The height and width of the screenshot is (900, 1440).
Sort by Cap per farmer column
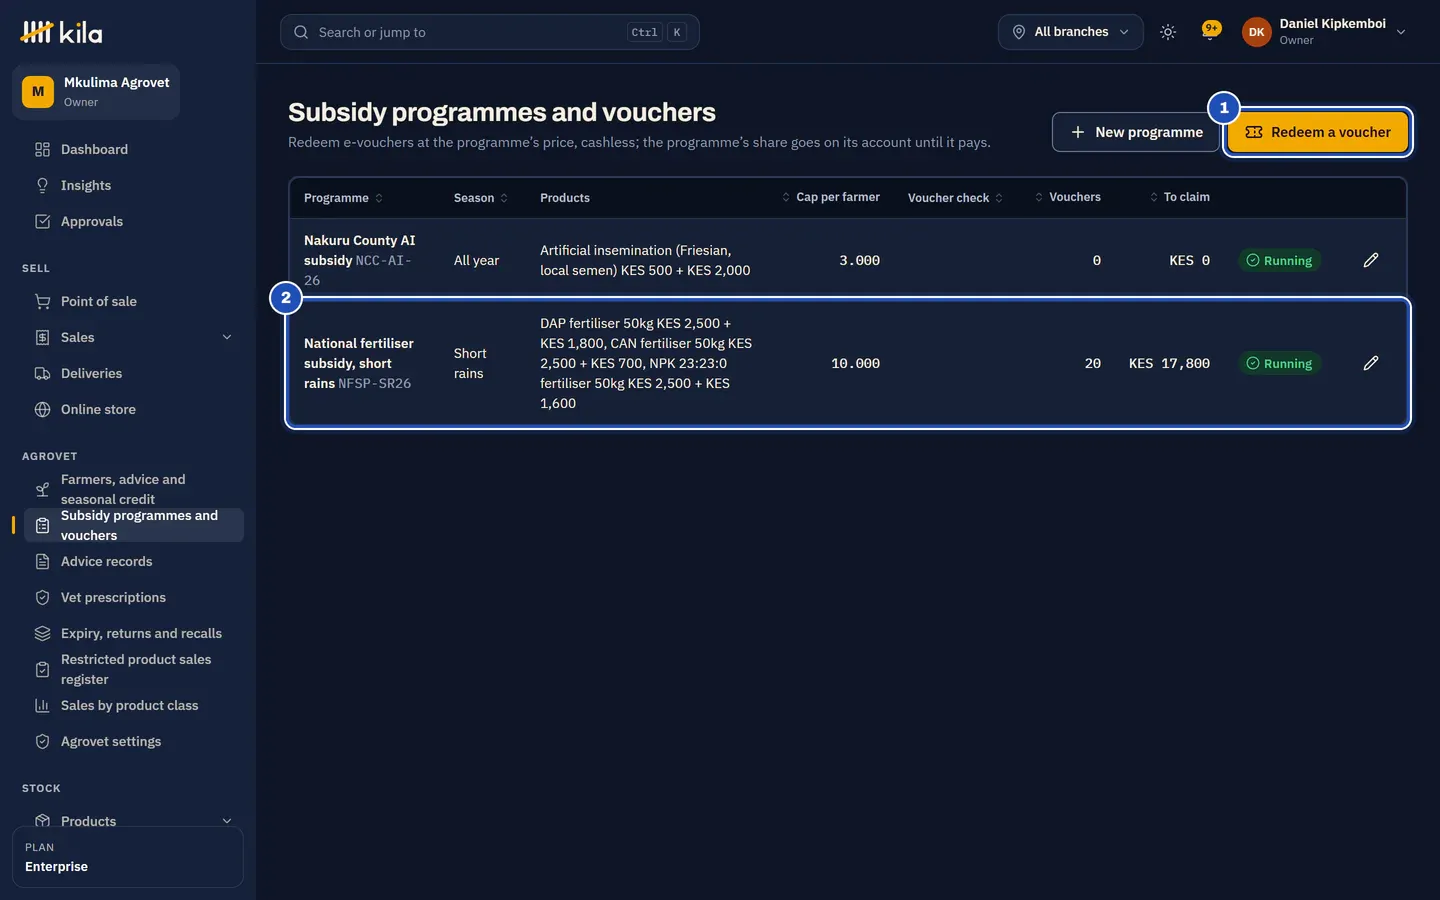830,197
